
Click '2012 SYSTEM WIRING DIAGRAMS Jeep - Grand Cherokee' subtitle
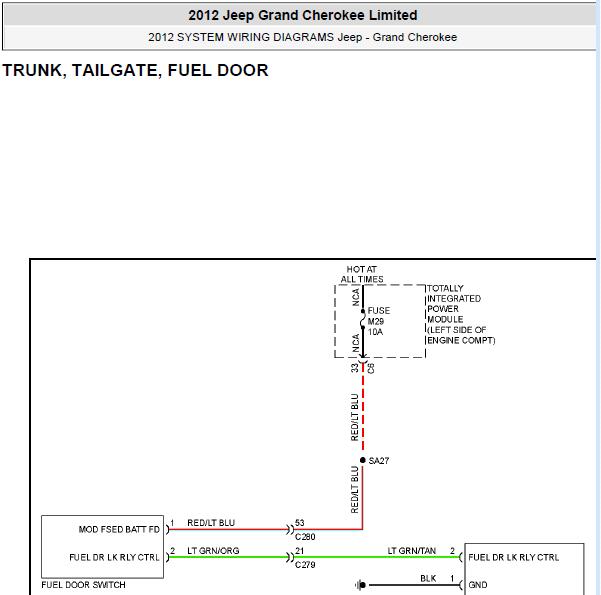click(302, 37)
